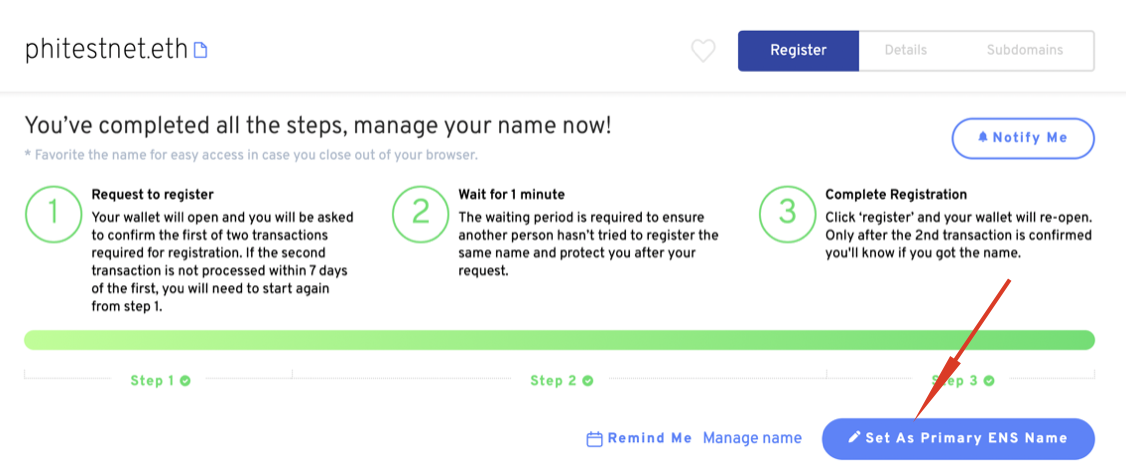Open the Manage name link
The height and width of the screenshot is (476, 1126).
[x=752, y=438]
